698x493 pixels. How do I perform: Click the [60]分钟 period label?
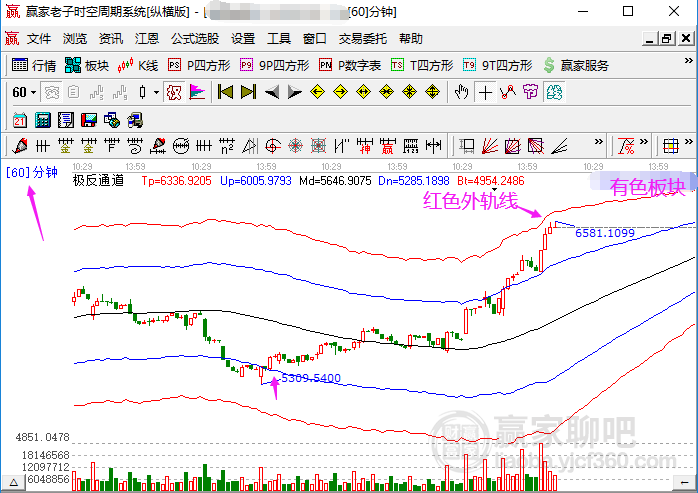(32, 172)
